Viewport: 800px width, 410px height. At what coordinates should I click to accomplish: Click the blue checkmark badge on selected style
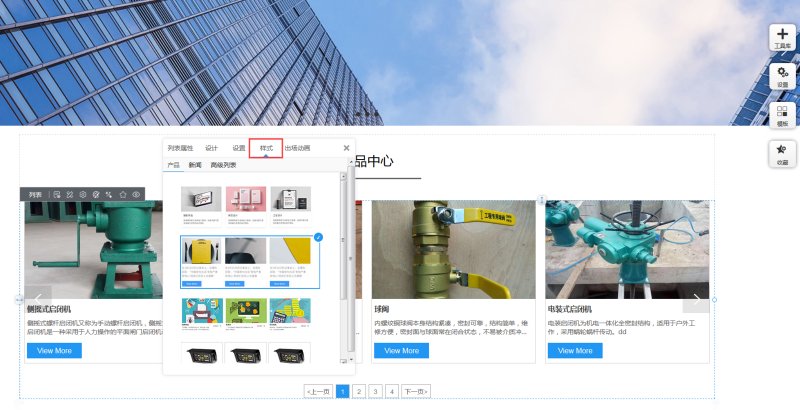point(318,237)
